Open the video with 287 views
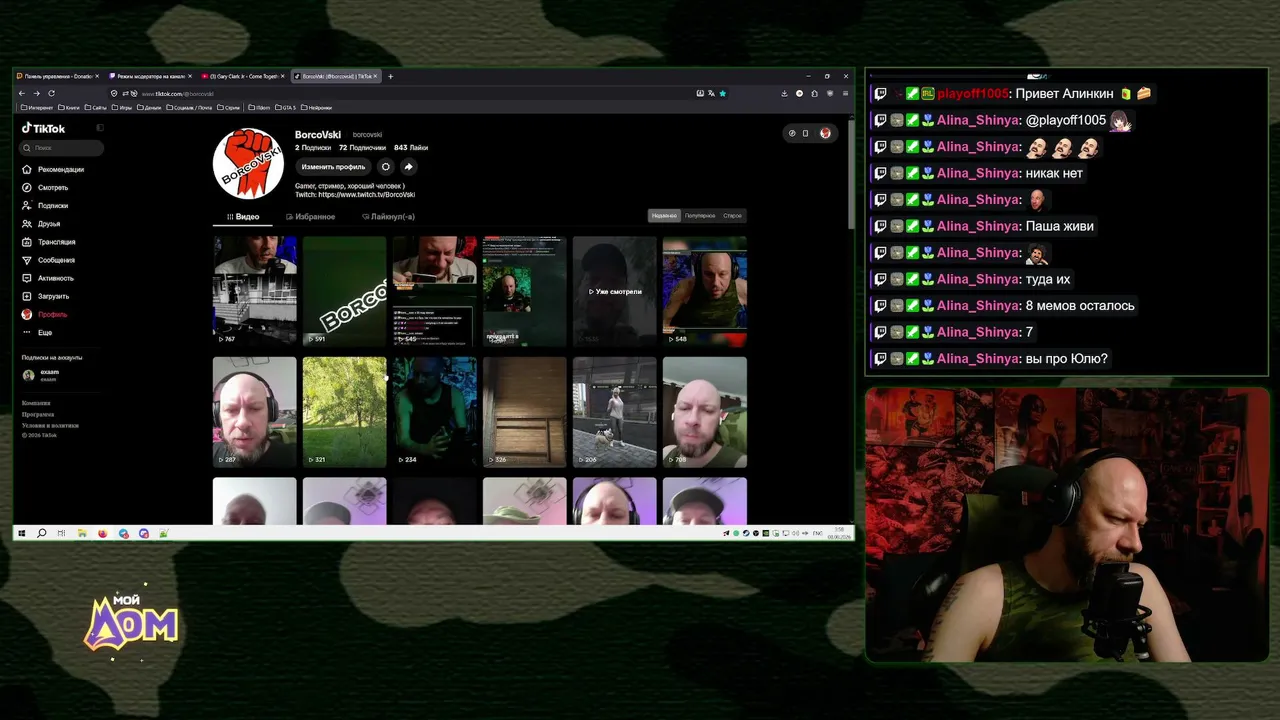 click(255, 412)
